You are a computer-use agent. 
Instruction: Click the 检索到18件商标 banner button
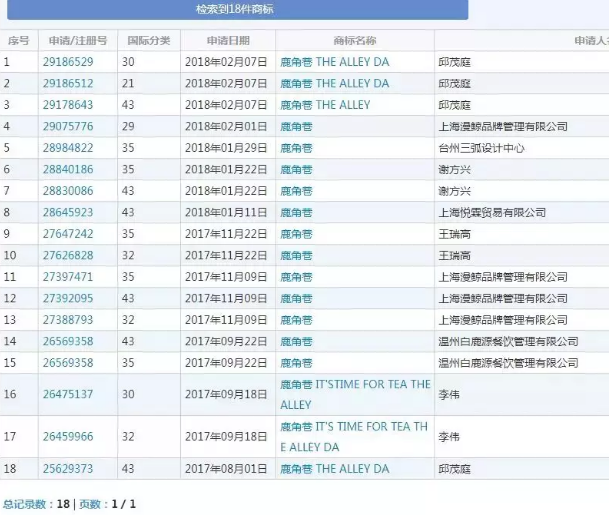coord(234,10)
